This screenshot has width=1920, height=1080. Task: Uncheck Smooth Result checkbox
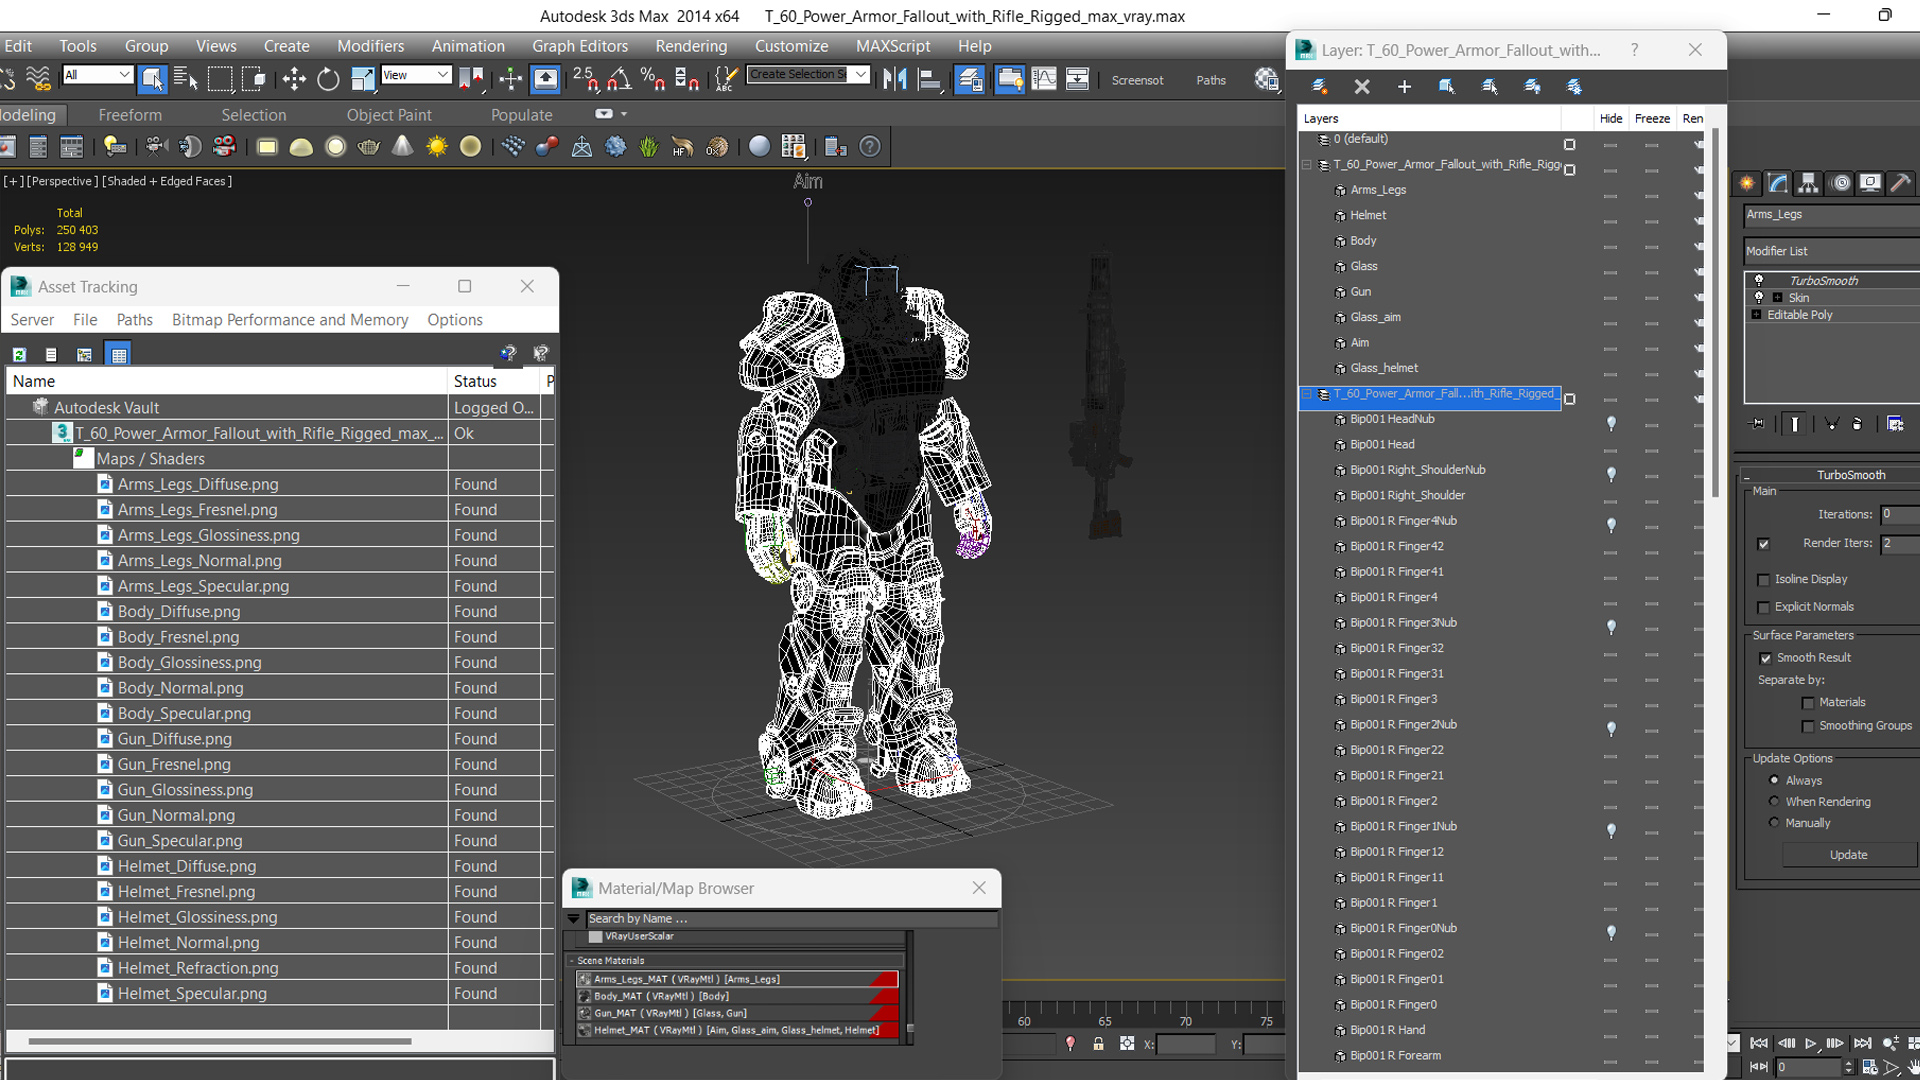point(1766,658)
